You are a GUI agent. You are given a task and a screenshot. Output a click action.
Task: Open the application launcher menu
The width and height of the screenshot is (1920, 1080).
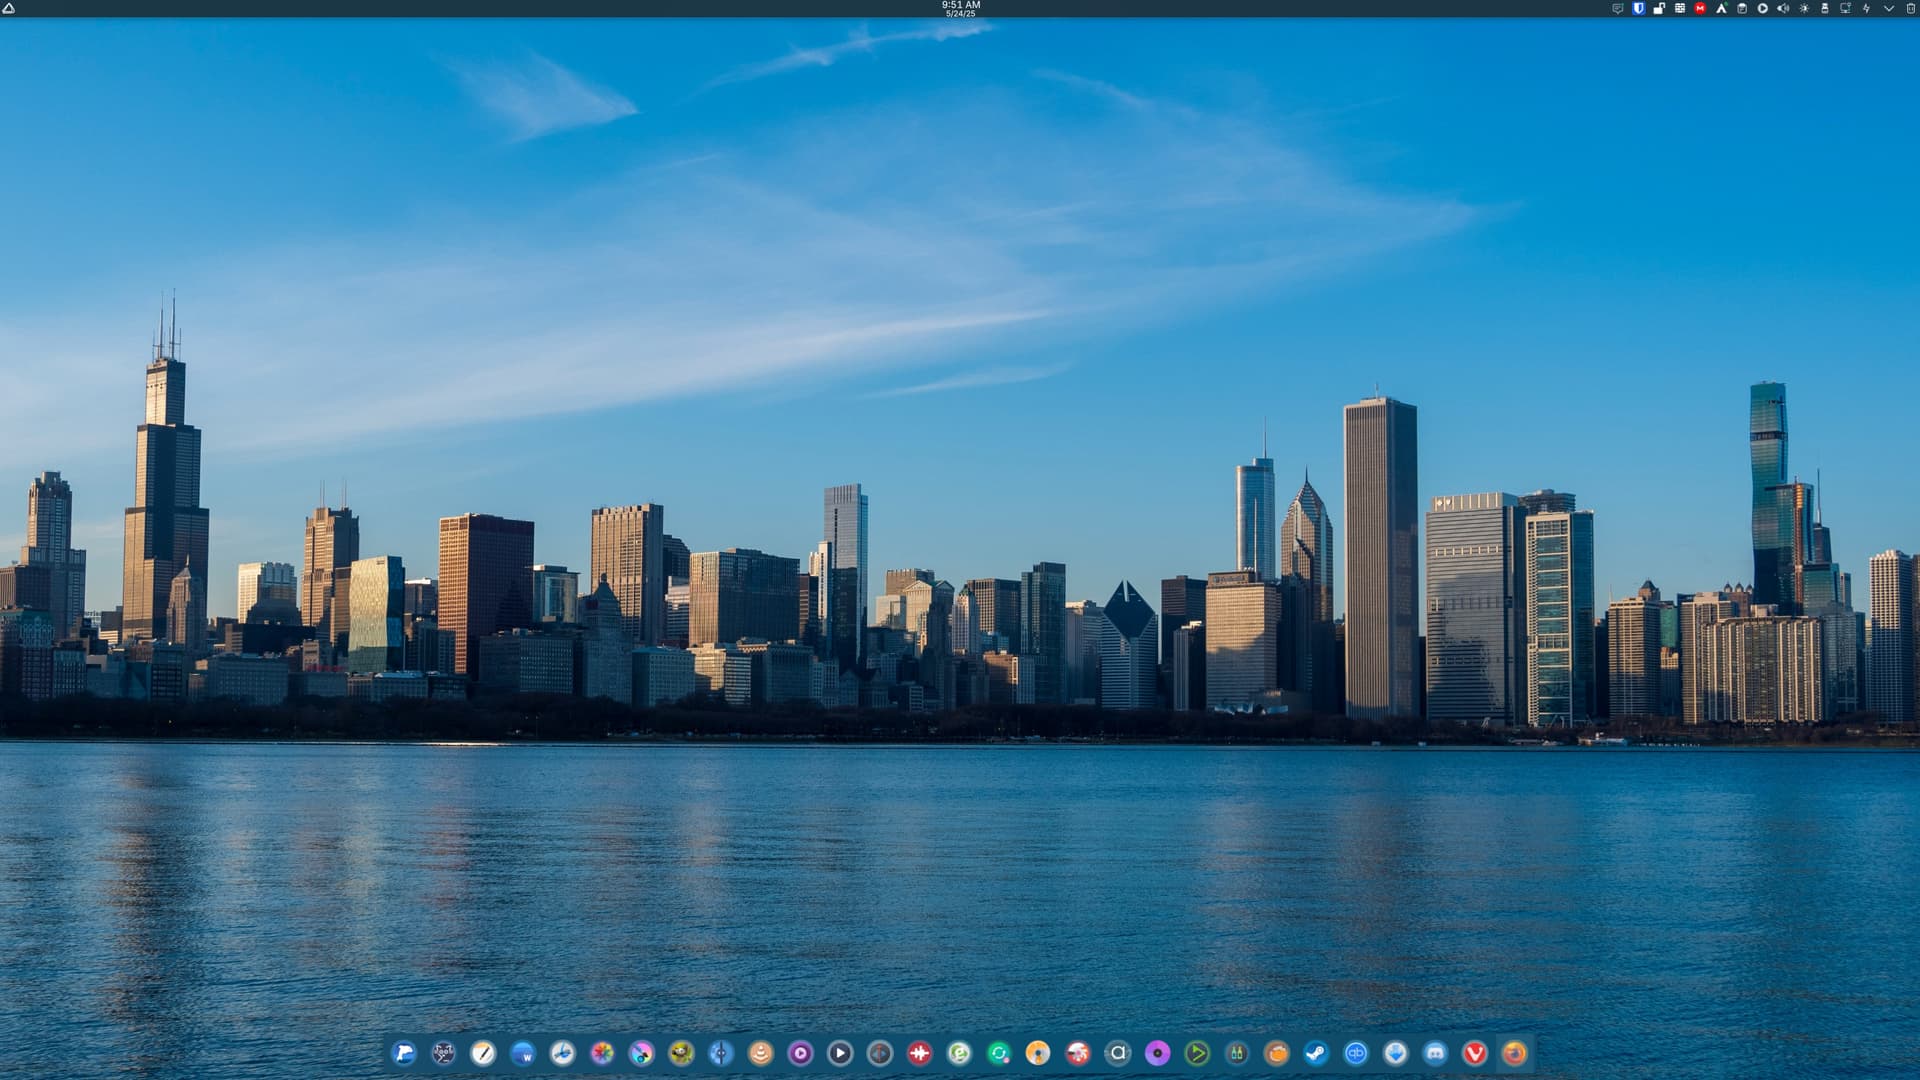pos(9,8)
